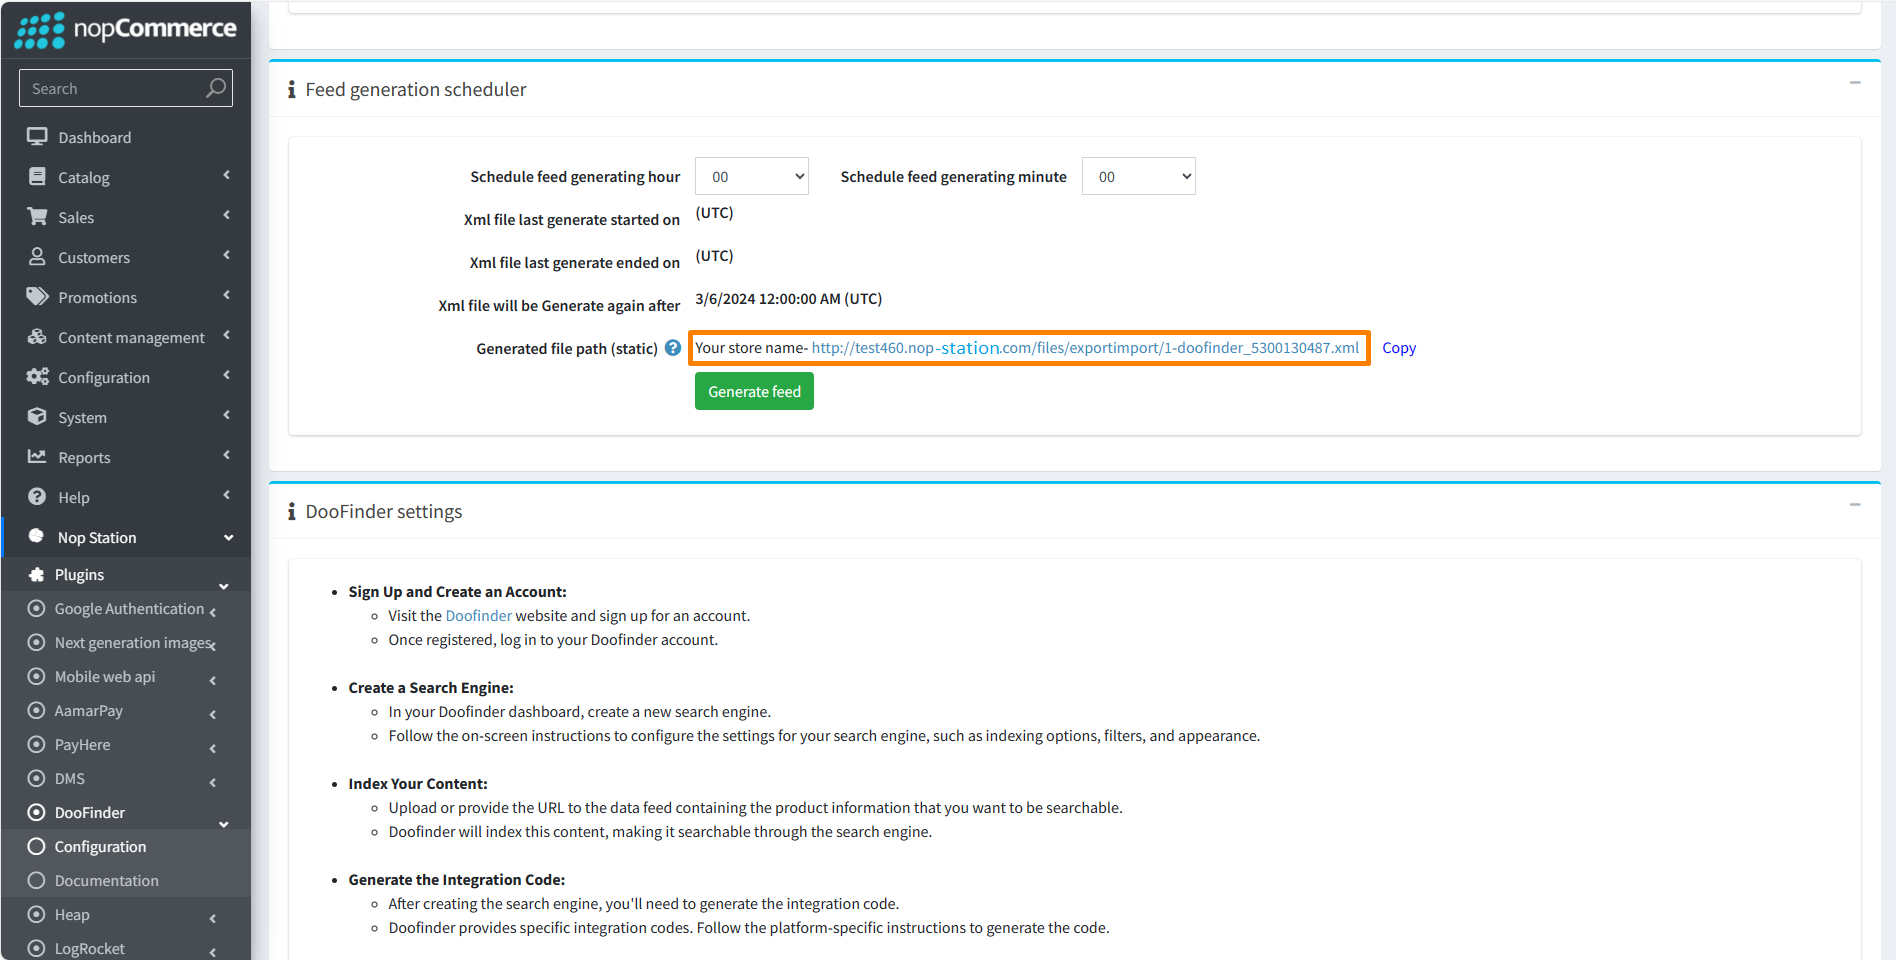
Task: Click the Google Authentication bullet icon
Action: (x=37, y=608)
